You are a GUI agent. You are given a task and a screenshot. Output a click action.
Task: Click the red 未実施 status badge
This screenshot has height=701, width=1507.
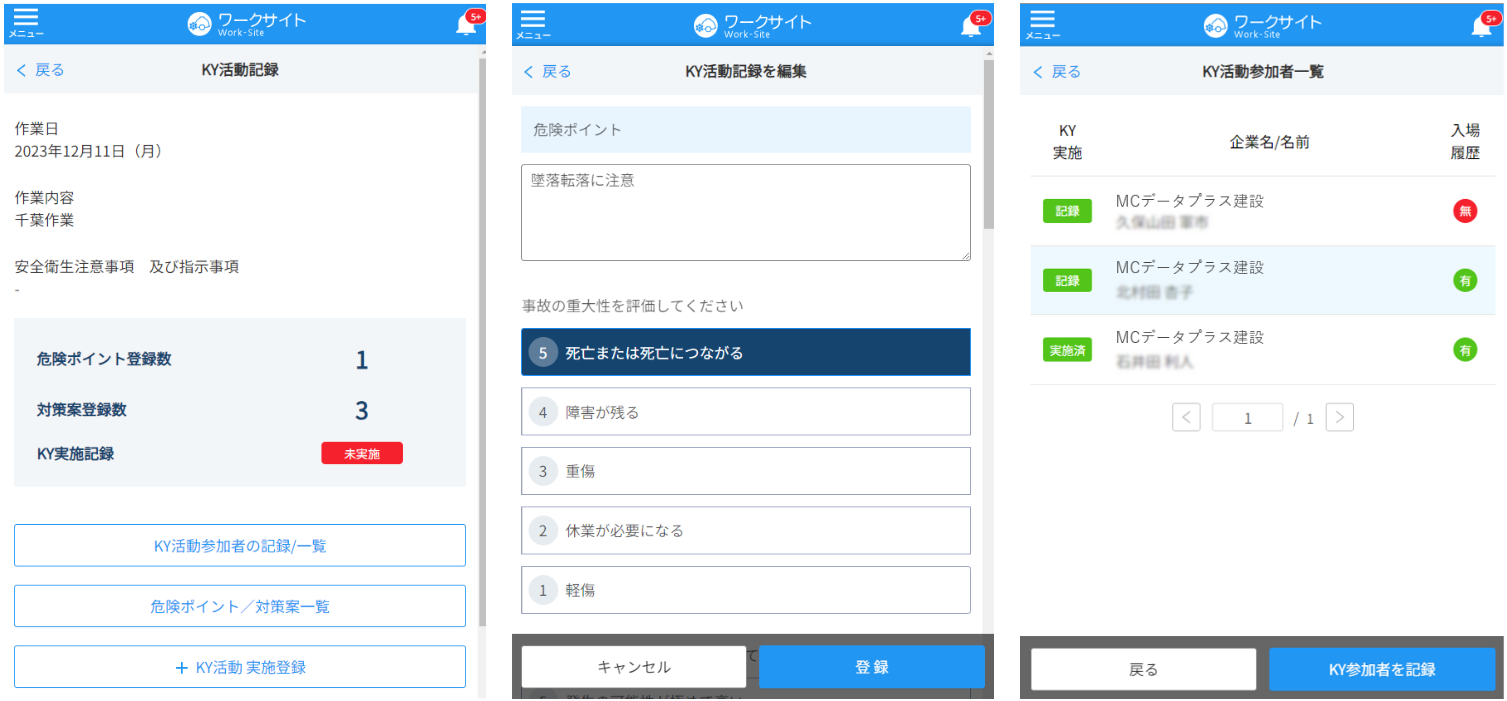[x=361, y=454]
